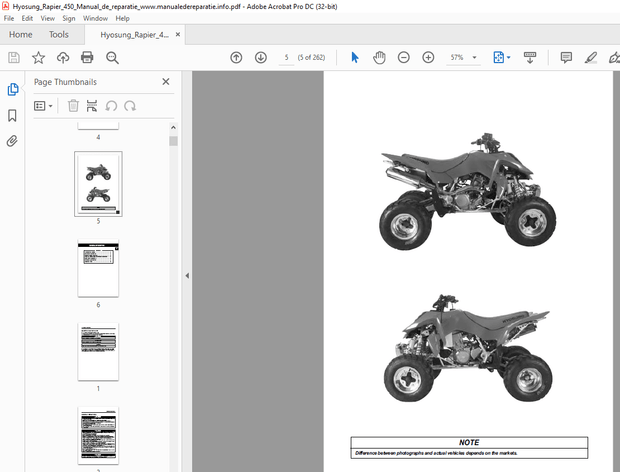This screenshot has height=472, width=620.
Task: Collapse the navigation pane arrow
Action: tap(187, 276)
